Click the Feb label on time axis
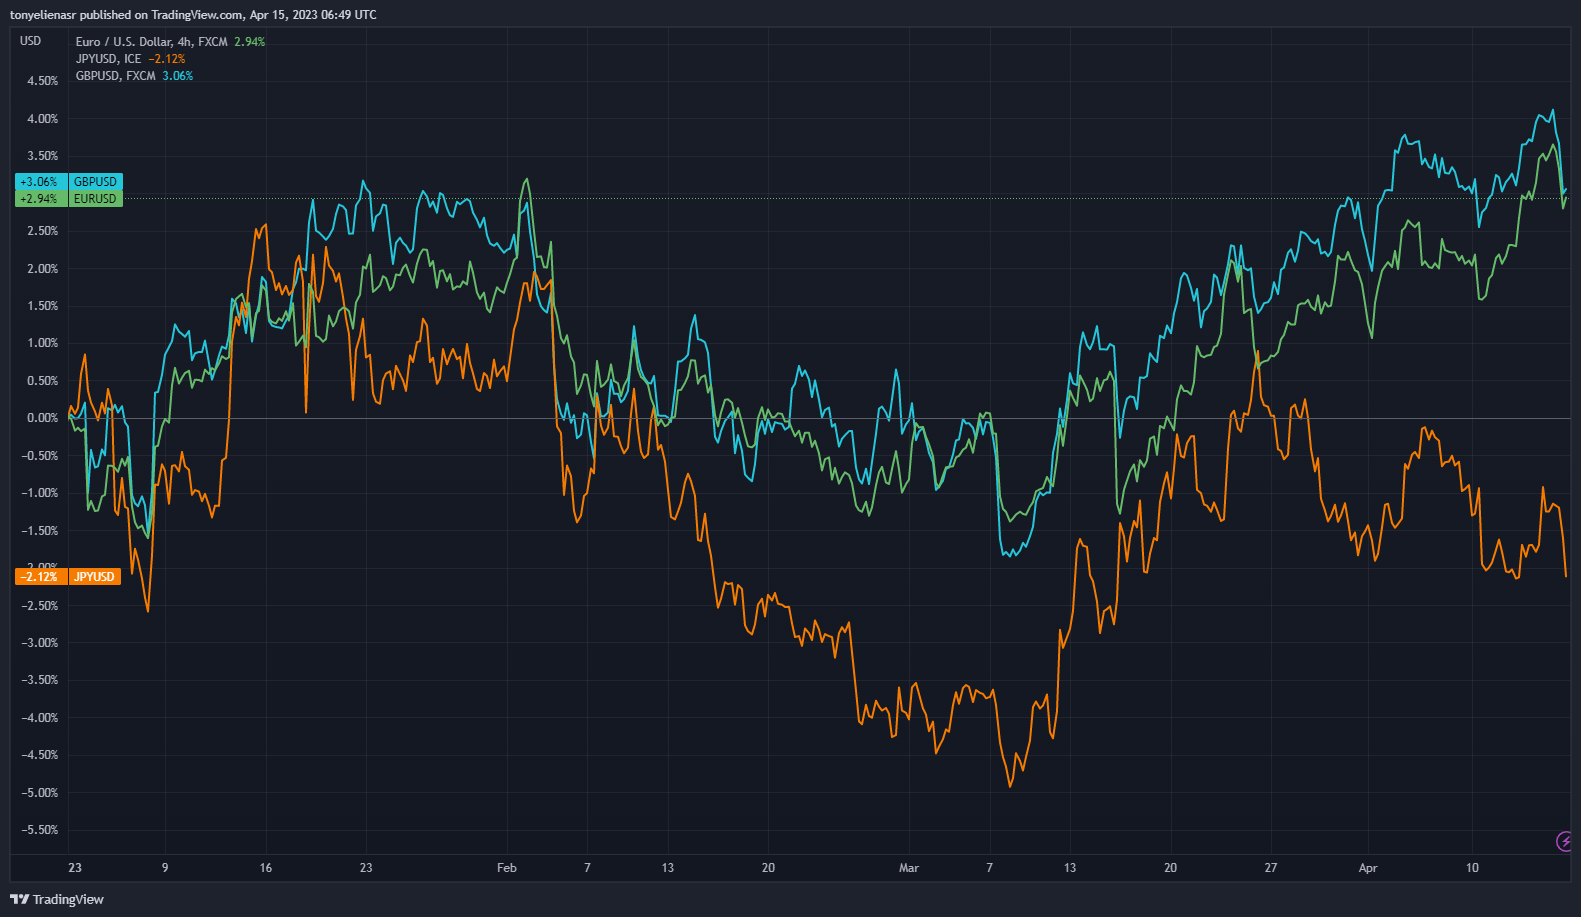The width and height of the screenshot is (1581, 917). [x=507, y=868]
